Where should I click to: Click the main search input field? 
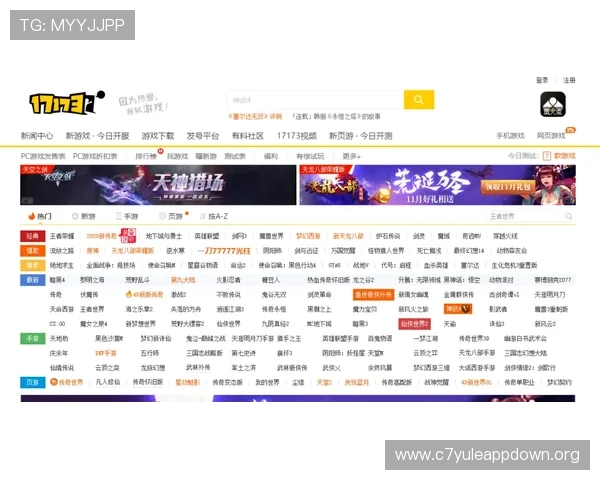316,100
